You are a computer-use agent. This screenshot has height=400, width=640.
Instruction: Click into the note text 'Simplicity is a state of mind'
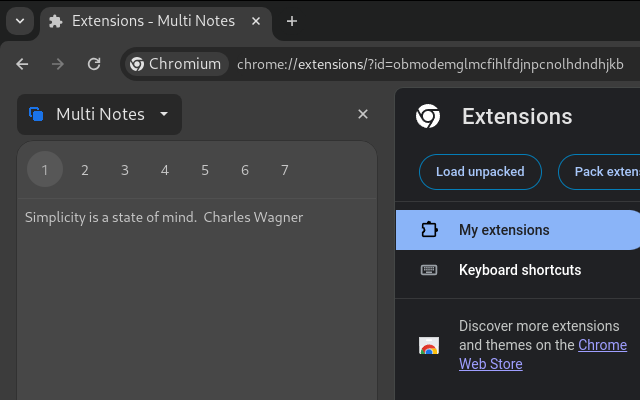coord(111,218)
